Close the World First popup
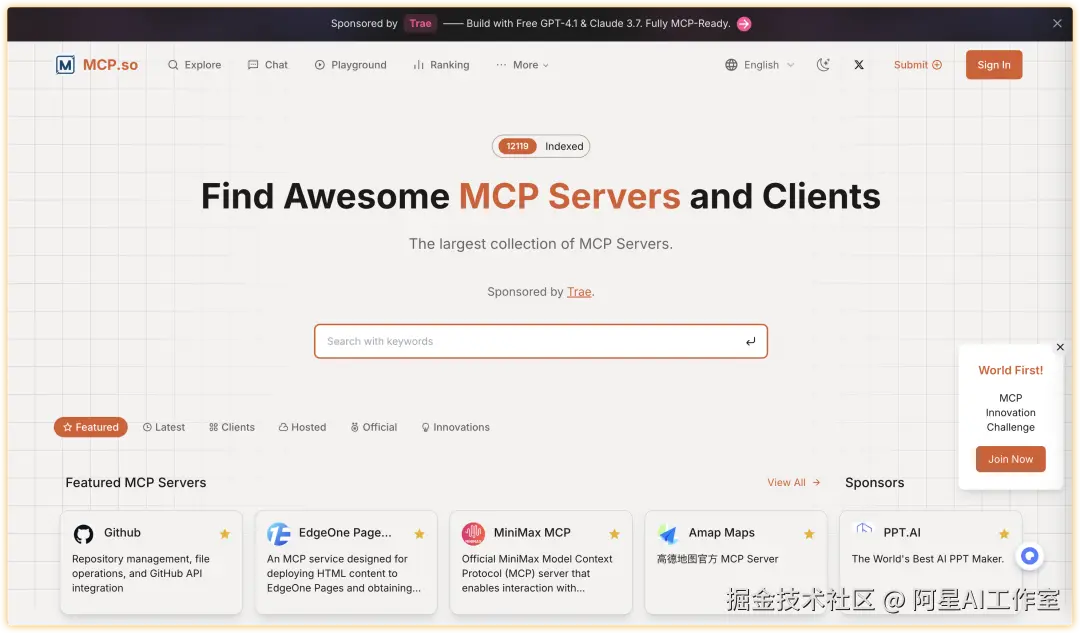 click(x=1060, y=347)
